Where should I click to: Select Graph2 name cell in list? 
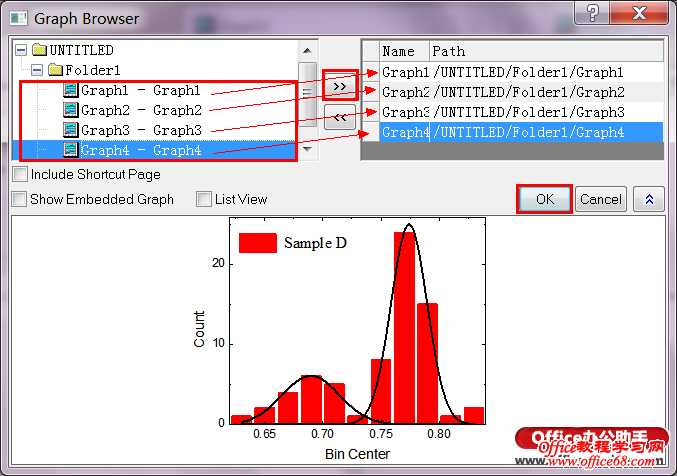point(405,92)
